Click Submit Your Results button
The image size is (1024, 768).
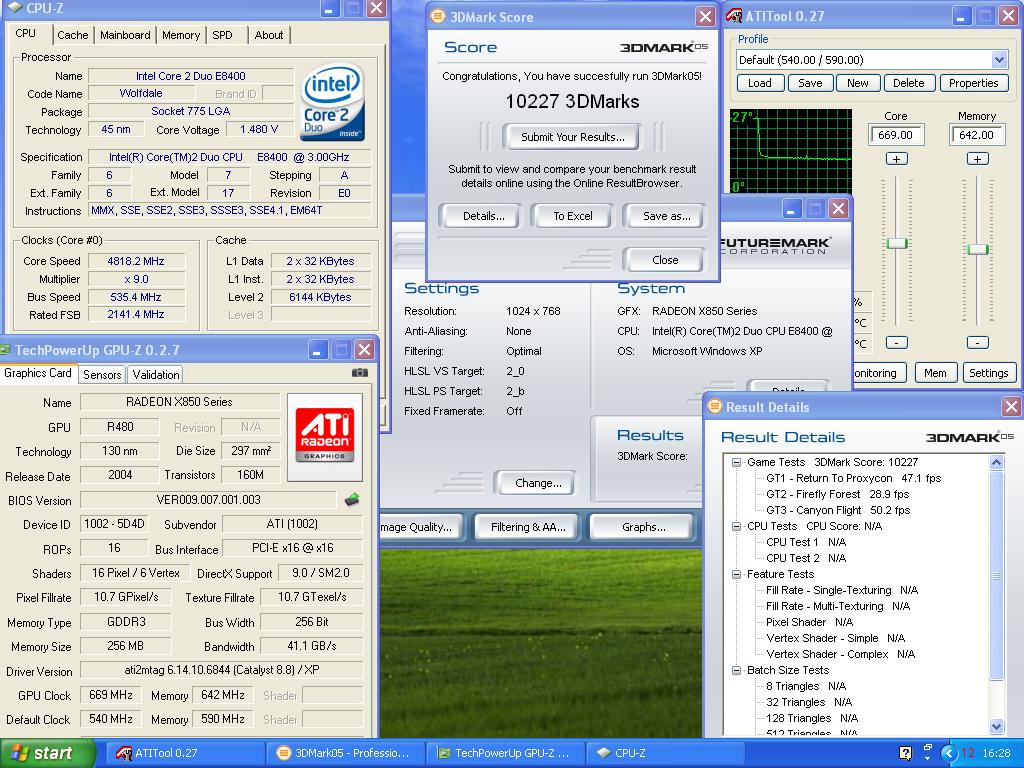[x=572, y=137]
